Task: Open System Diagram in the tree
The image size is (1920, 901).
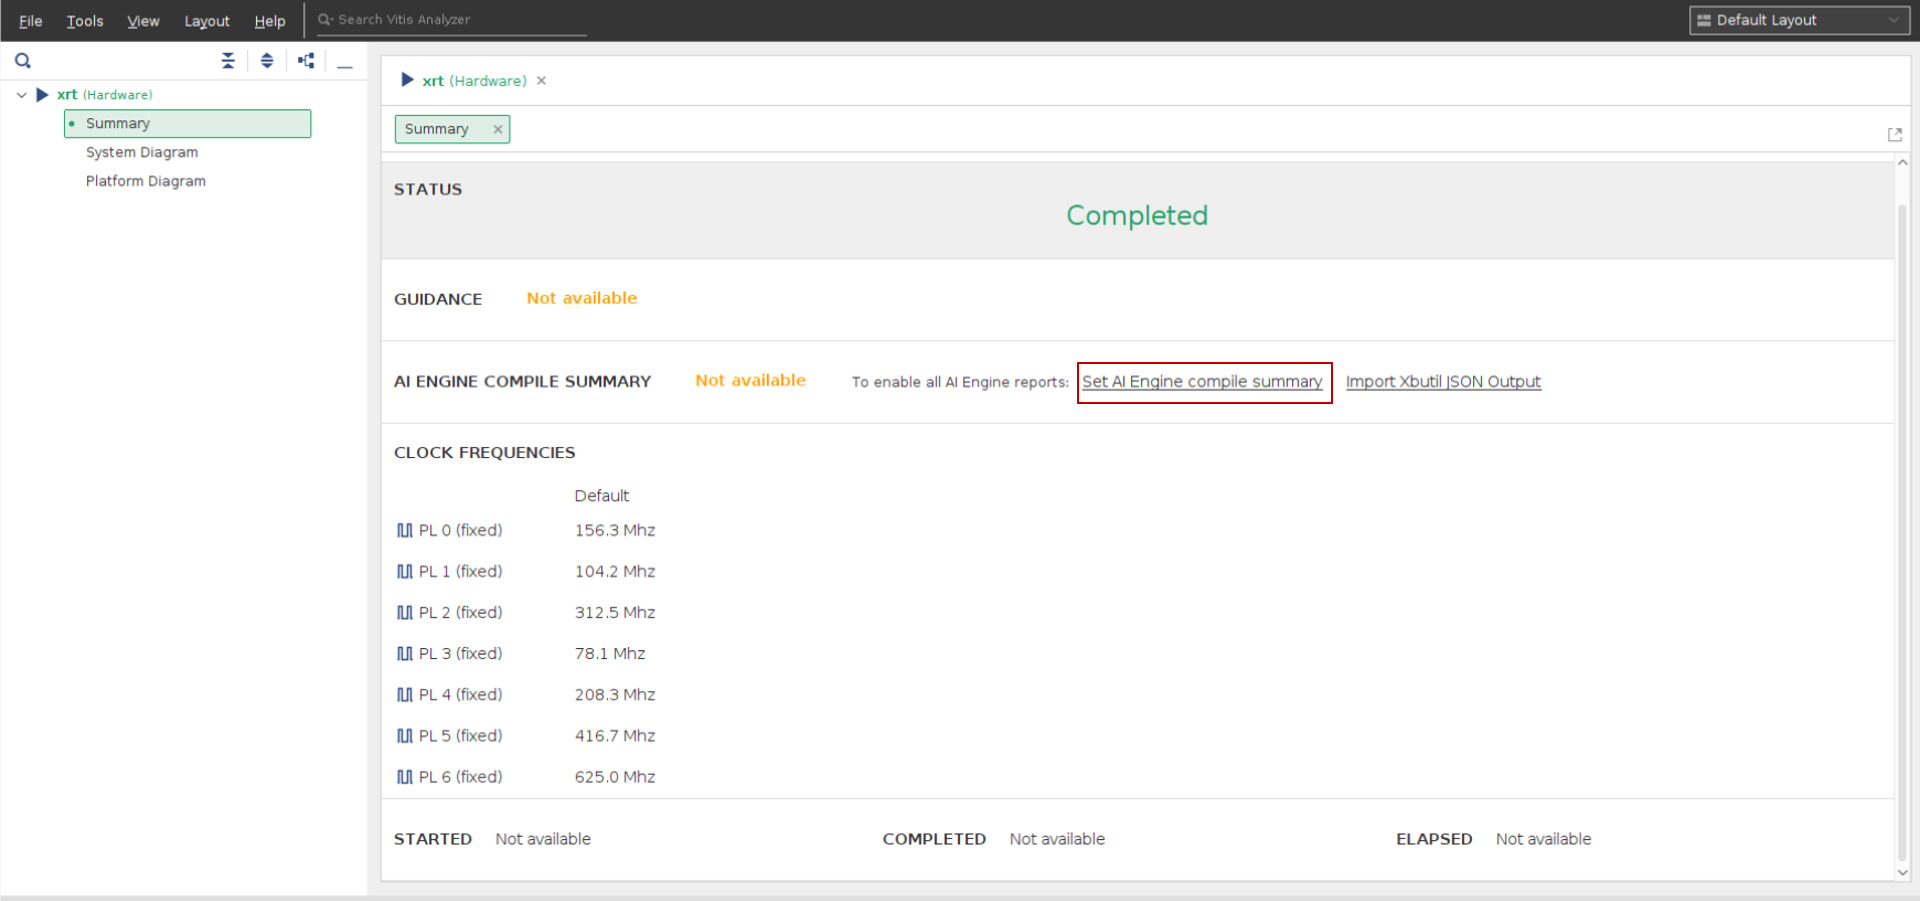Action: pyautogui.click(x=142, y=152)
